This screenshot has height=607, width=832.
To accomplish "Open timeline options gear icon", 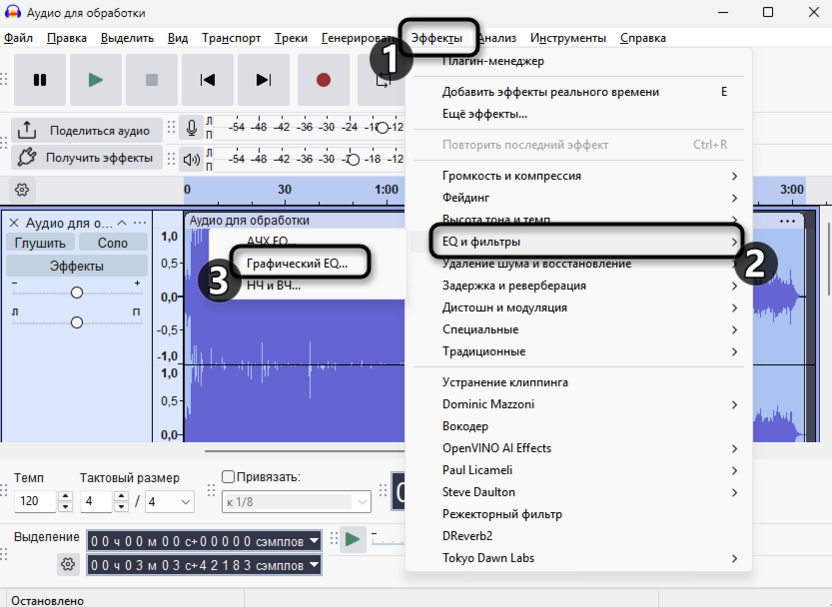I will (x=22, y=190).
